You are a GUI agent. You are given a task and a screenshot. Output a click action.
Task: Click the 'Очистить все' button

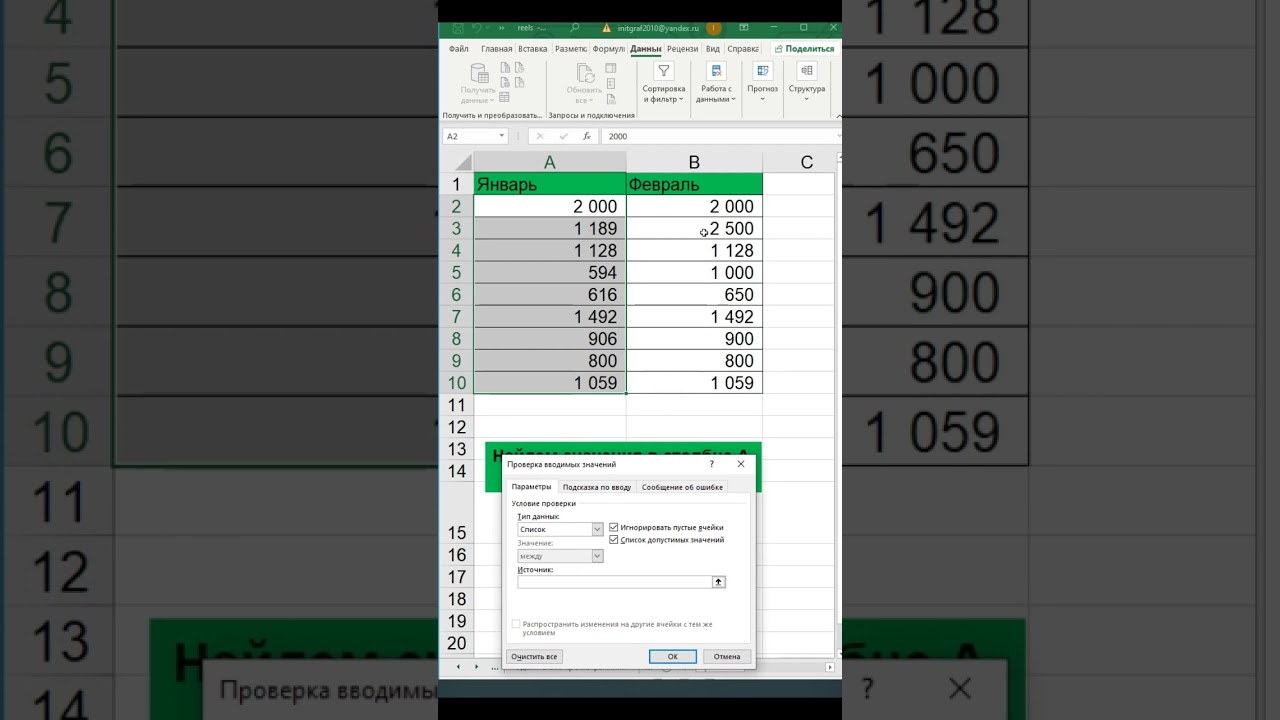(534, 657)
